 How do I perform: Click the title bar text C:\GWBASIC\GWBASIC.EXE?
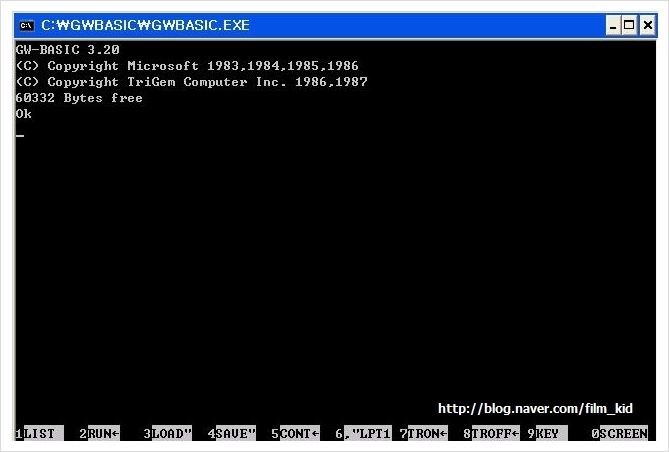[145, 25]
